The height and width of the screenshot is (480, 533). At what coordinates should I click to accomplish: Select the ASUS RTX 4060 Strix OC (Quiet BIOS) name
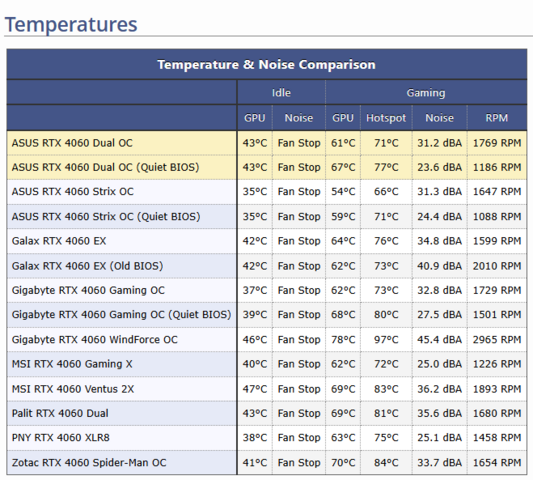106,217
